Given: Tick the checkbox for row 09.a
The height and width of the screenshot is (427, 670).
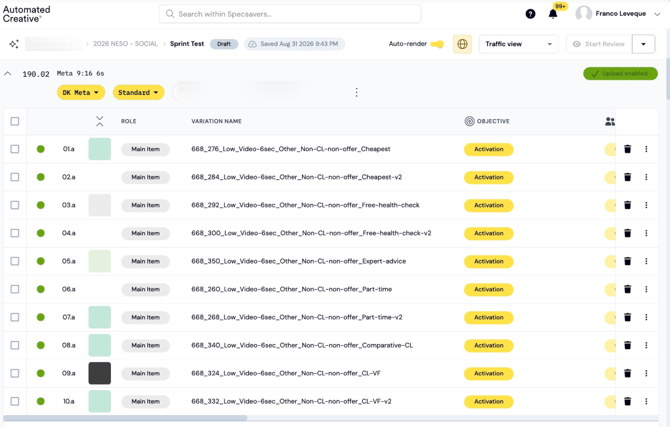Looking at the screenshot, I should [x=15, y=373].
